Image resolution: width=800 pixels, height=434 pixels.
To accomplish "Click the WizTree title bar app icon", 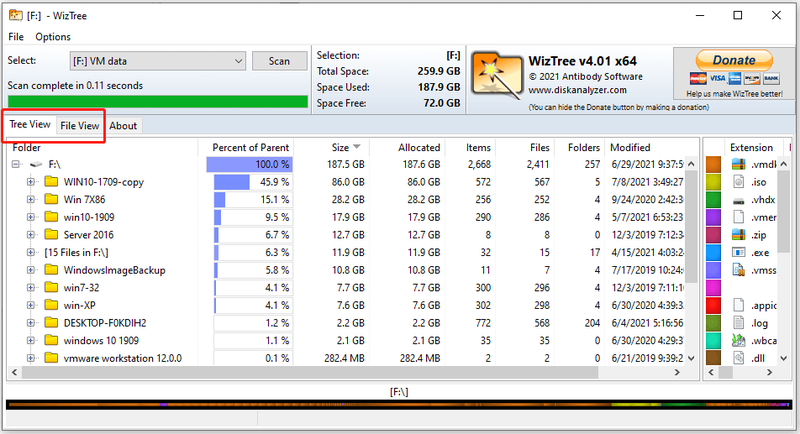I will (x=16, y=15).
